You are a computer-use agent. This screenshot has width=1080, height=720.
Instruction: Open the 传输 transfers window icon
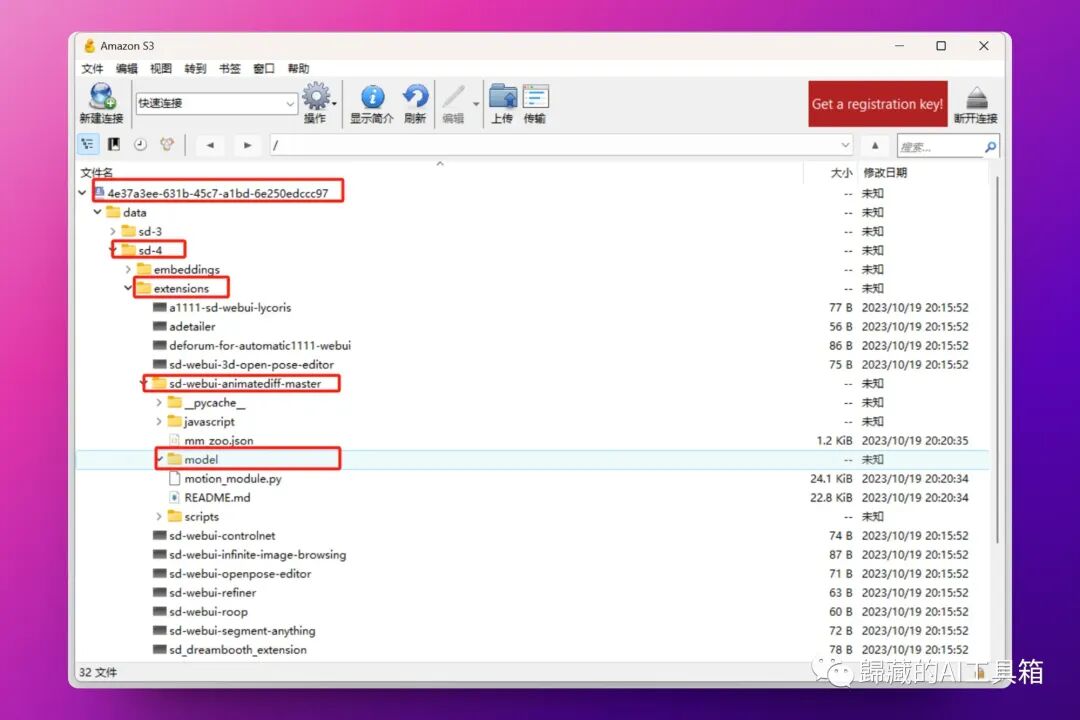534,103
